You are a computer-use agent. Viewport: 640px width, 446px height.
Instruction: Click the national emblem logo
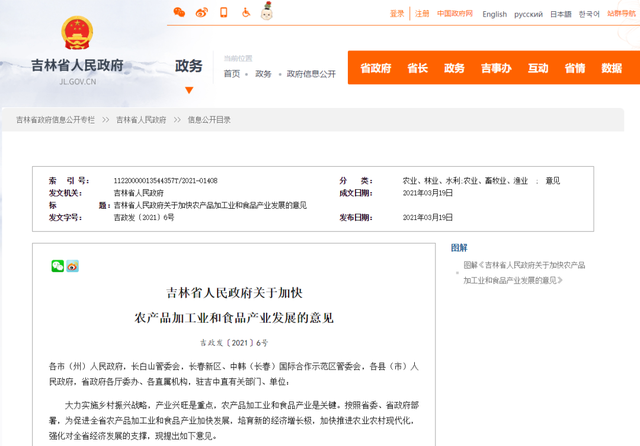[77, 33]
